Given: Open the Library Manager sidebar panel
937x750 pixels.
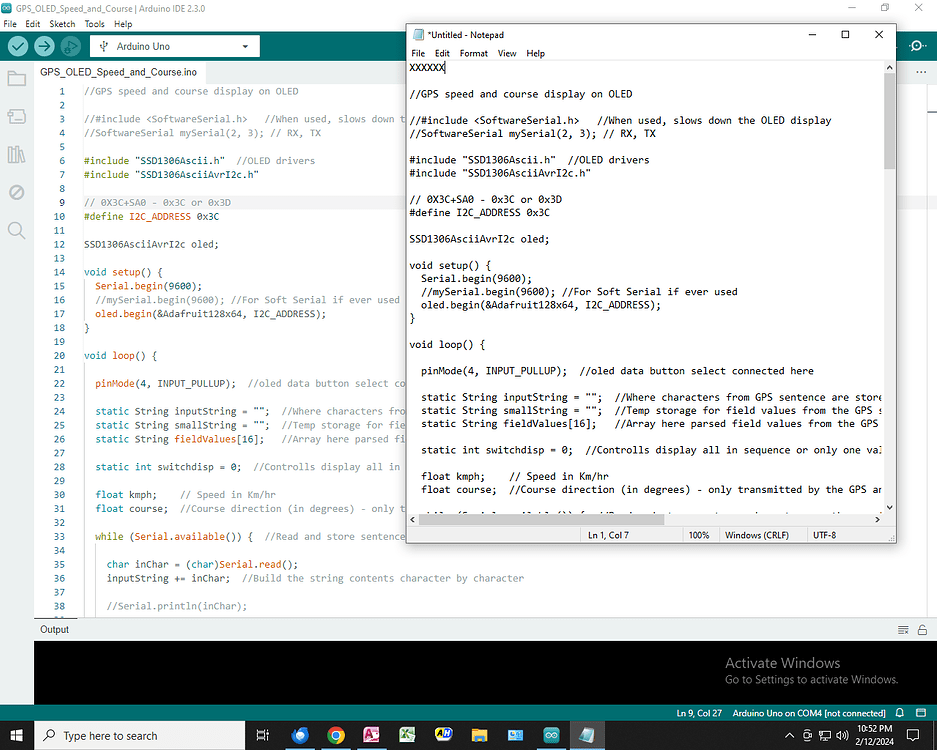Looking at the screenshot, I should coord(15,154).
